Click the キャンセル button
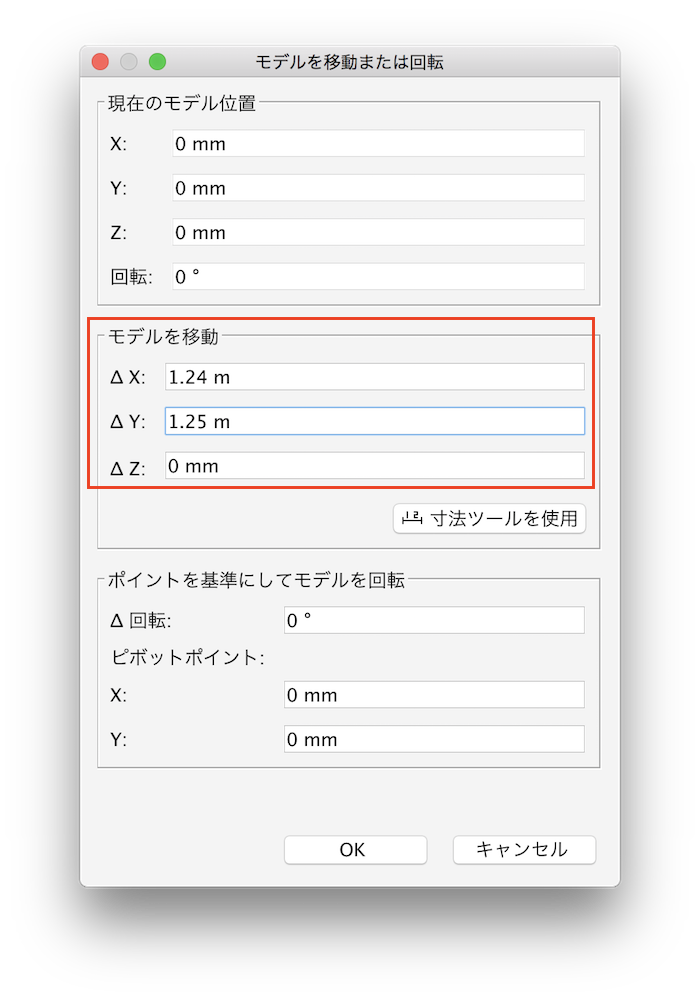The width and height of the screenshot is (700, 1001). 524,850
